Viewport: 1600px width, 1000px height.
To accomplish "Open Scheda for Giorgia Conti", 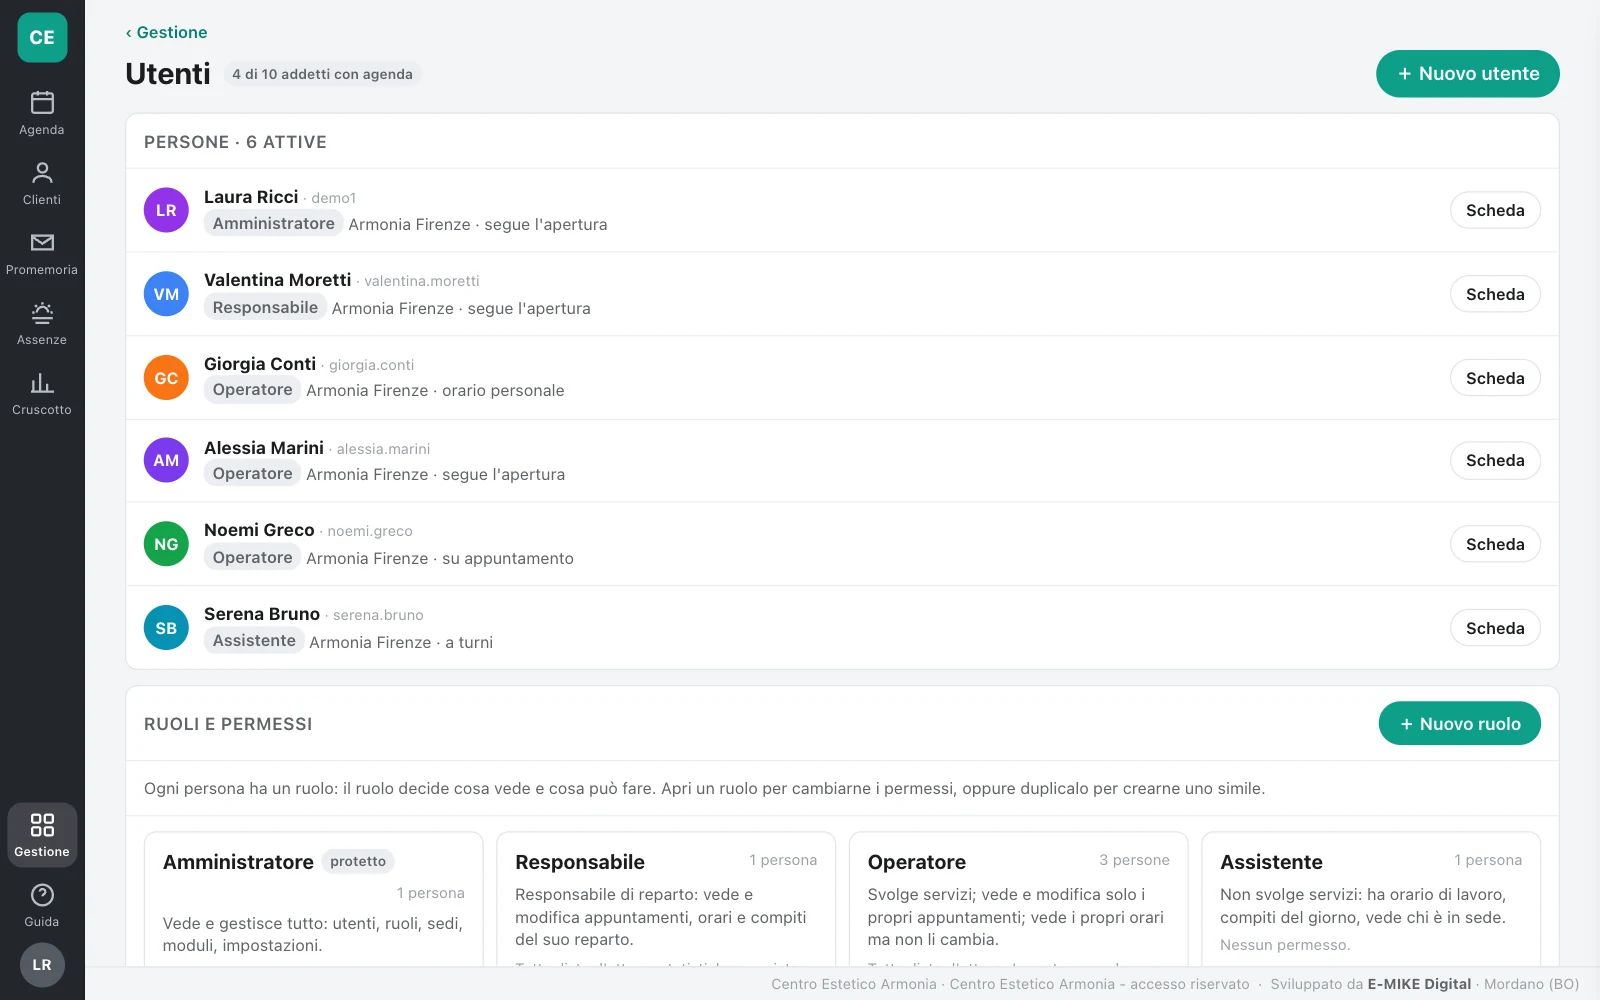I will [1495, 378].
